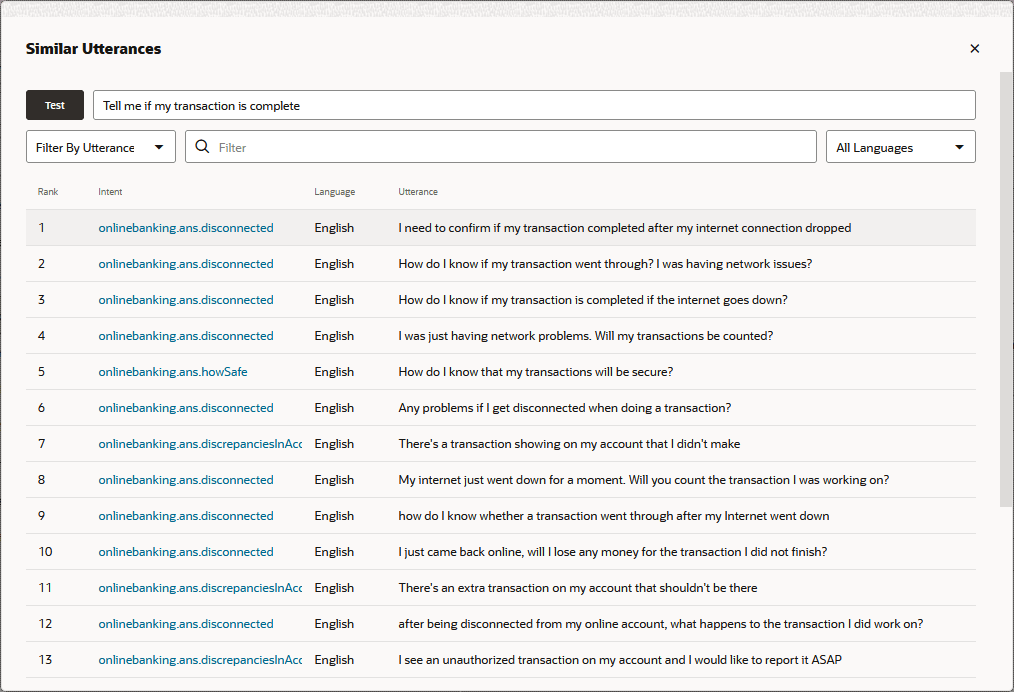Select the rank 3 intent link
Screen dimensions: 1014x692
point(185,300)
